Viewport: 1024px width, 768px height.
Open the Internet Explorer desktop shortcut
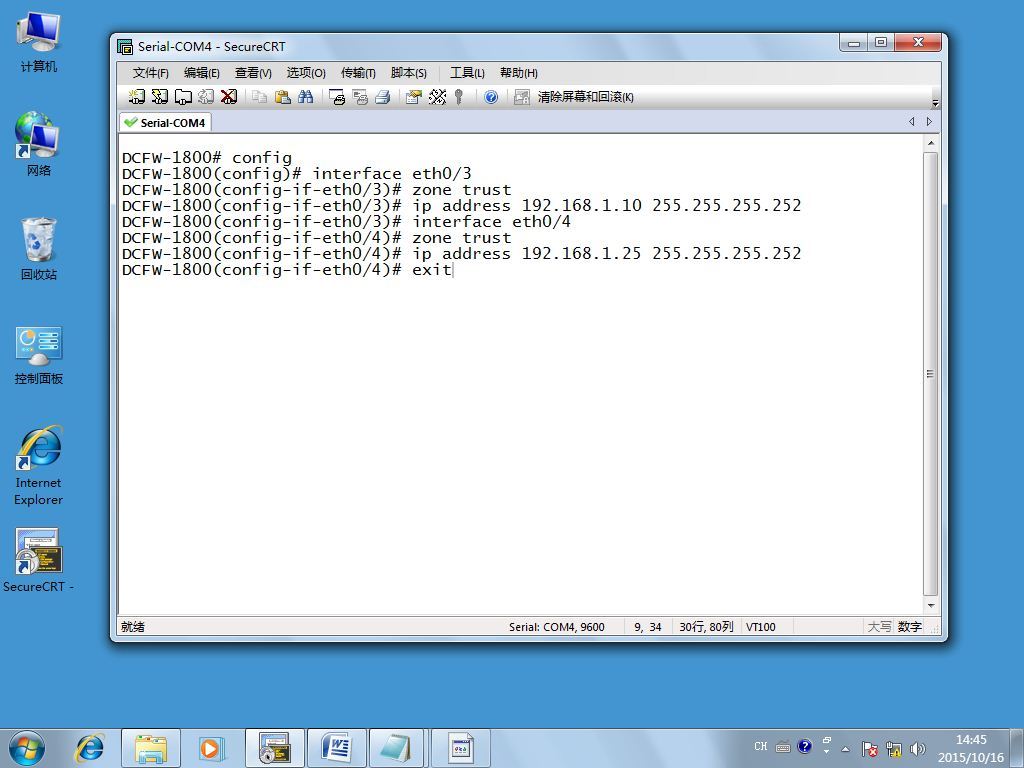coord(39,466)
